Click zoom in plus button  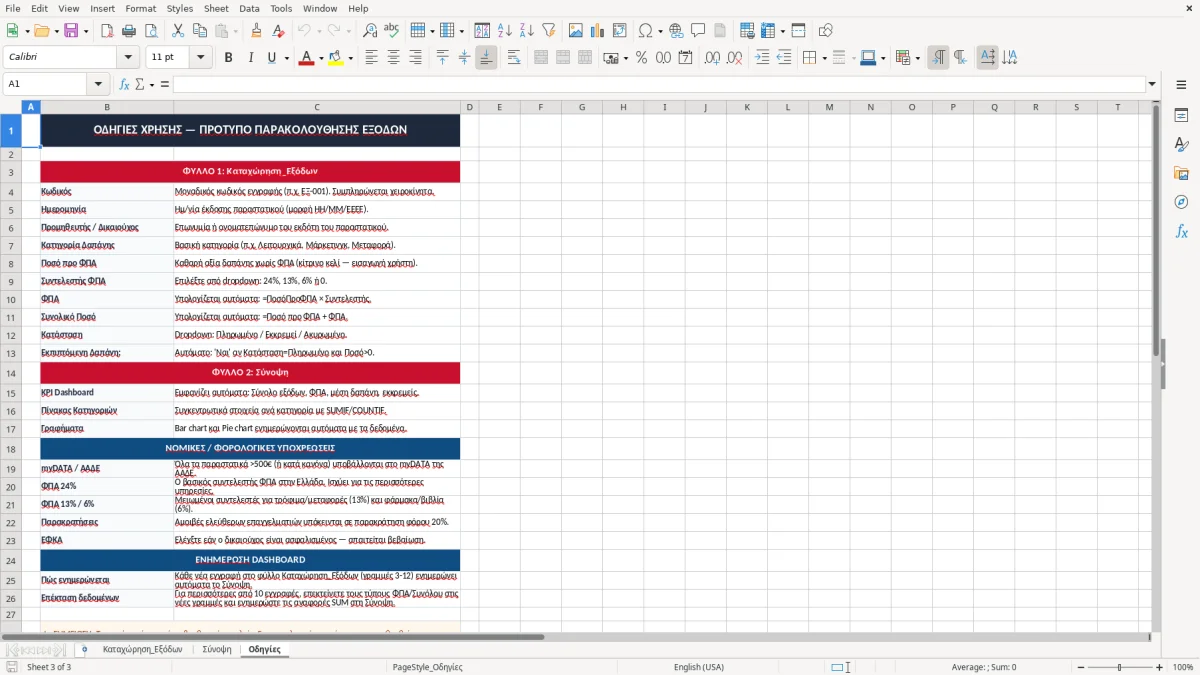pos(1159,667)
